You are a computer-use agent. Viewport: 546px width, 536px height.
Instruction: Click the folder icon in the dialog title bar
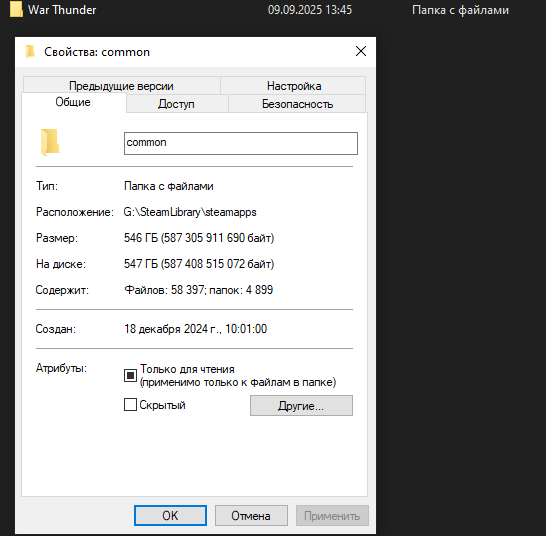[30, 52]
